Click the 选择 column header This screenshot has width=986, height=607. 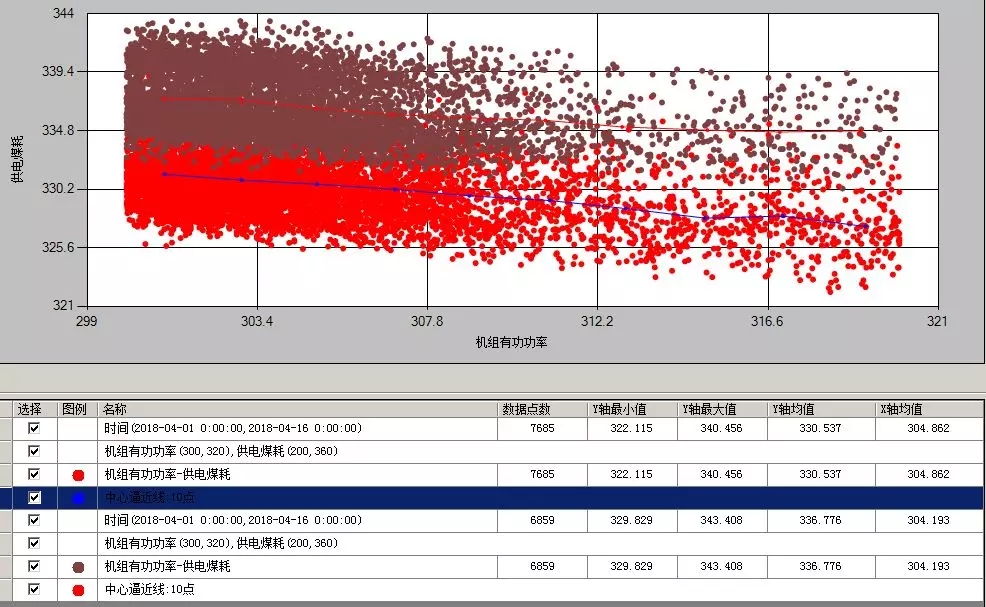click(x=30, y=409)
